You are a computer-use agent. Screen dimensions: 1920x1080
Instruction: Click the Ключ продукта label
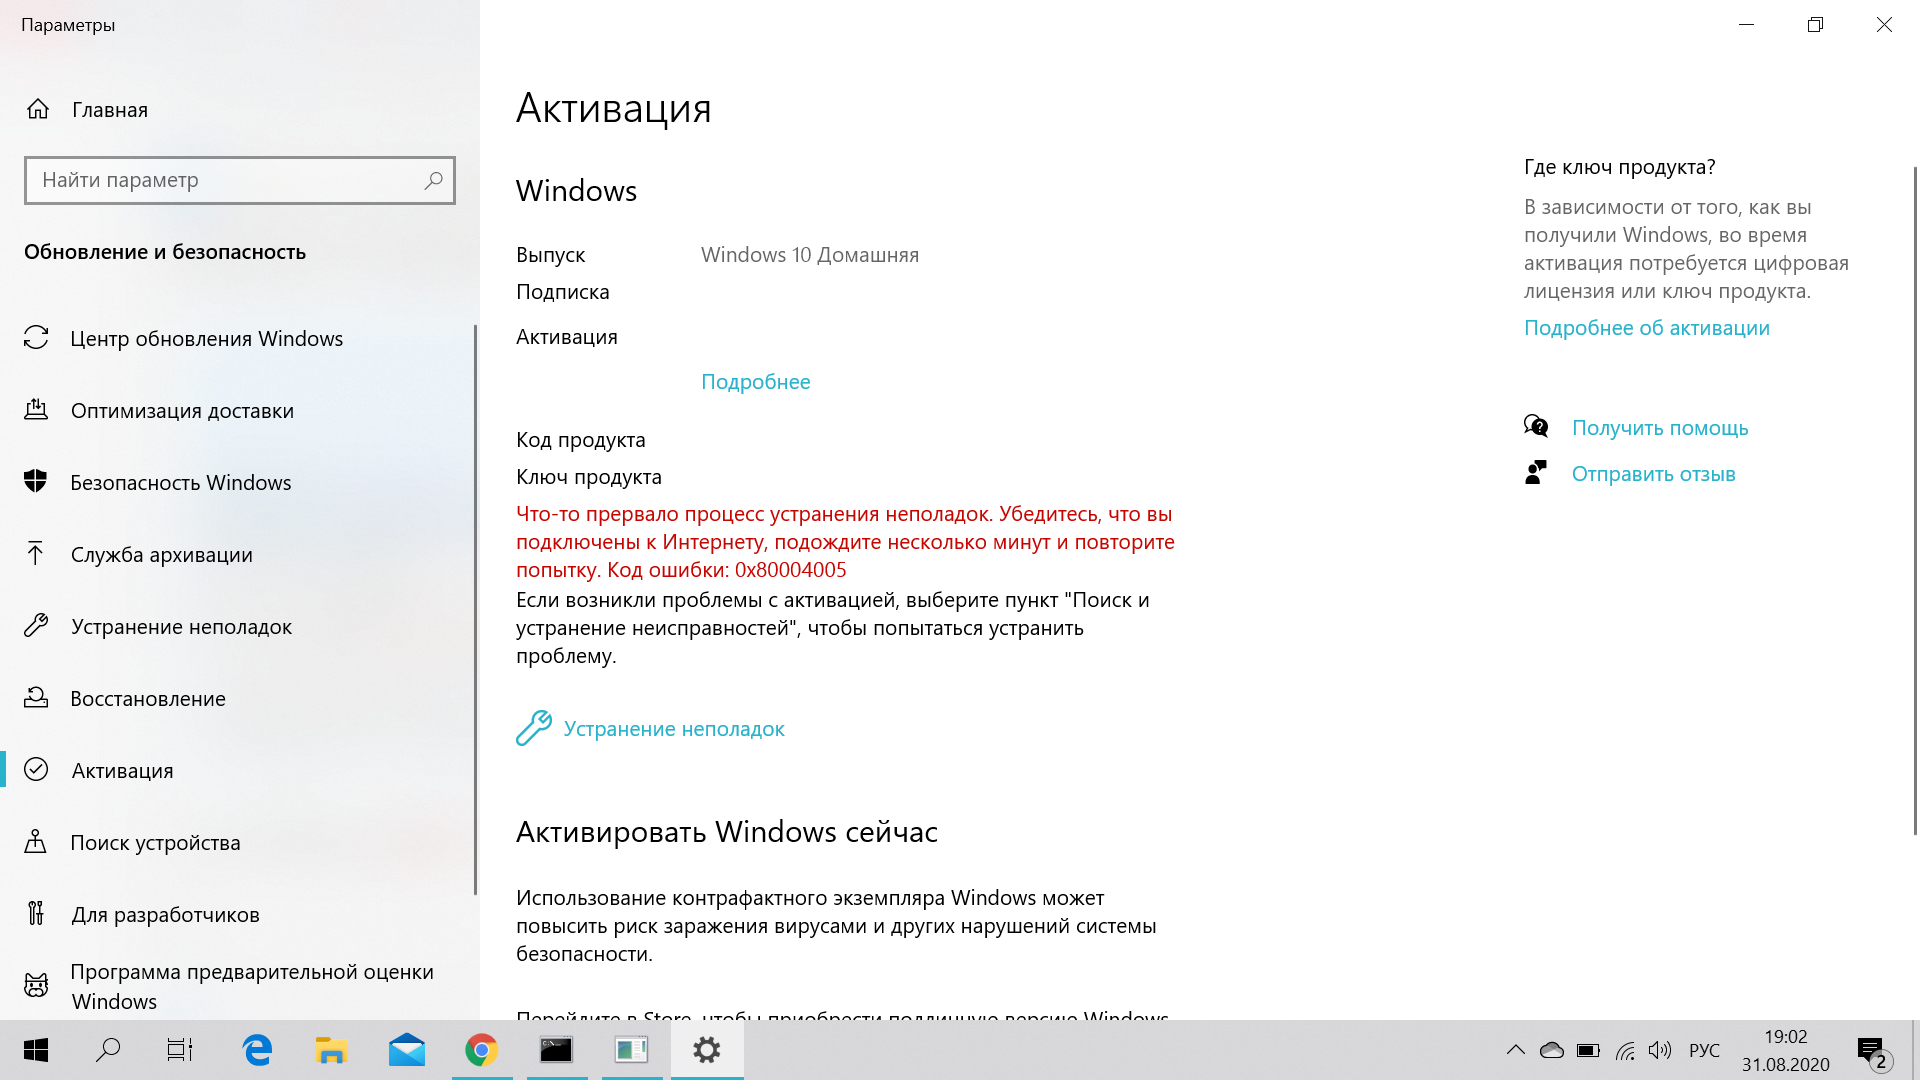pyautogui.click(x=589, y=477)
